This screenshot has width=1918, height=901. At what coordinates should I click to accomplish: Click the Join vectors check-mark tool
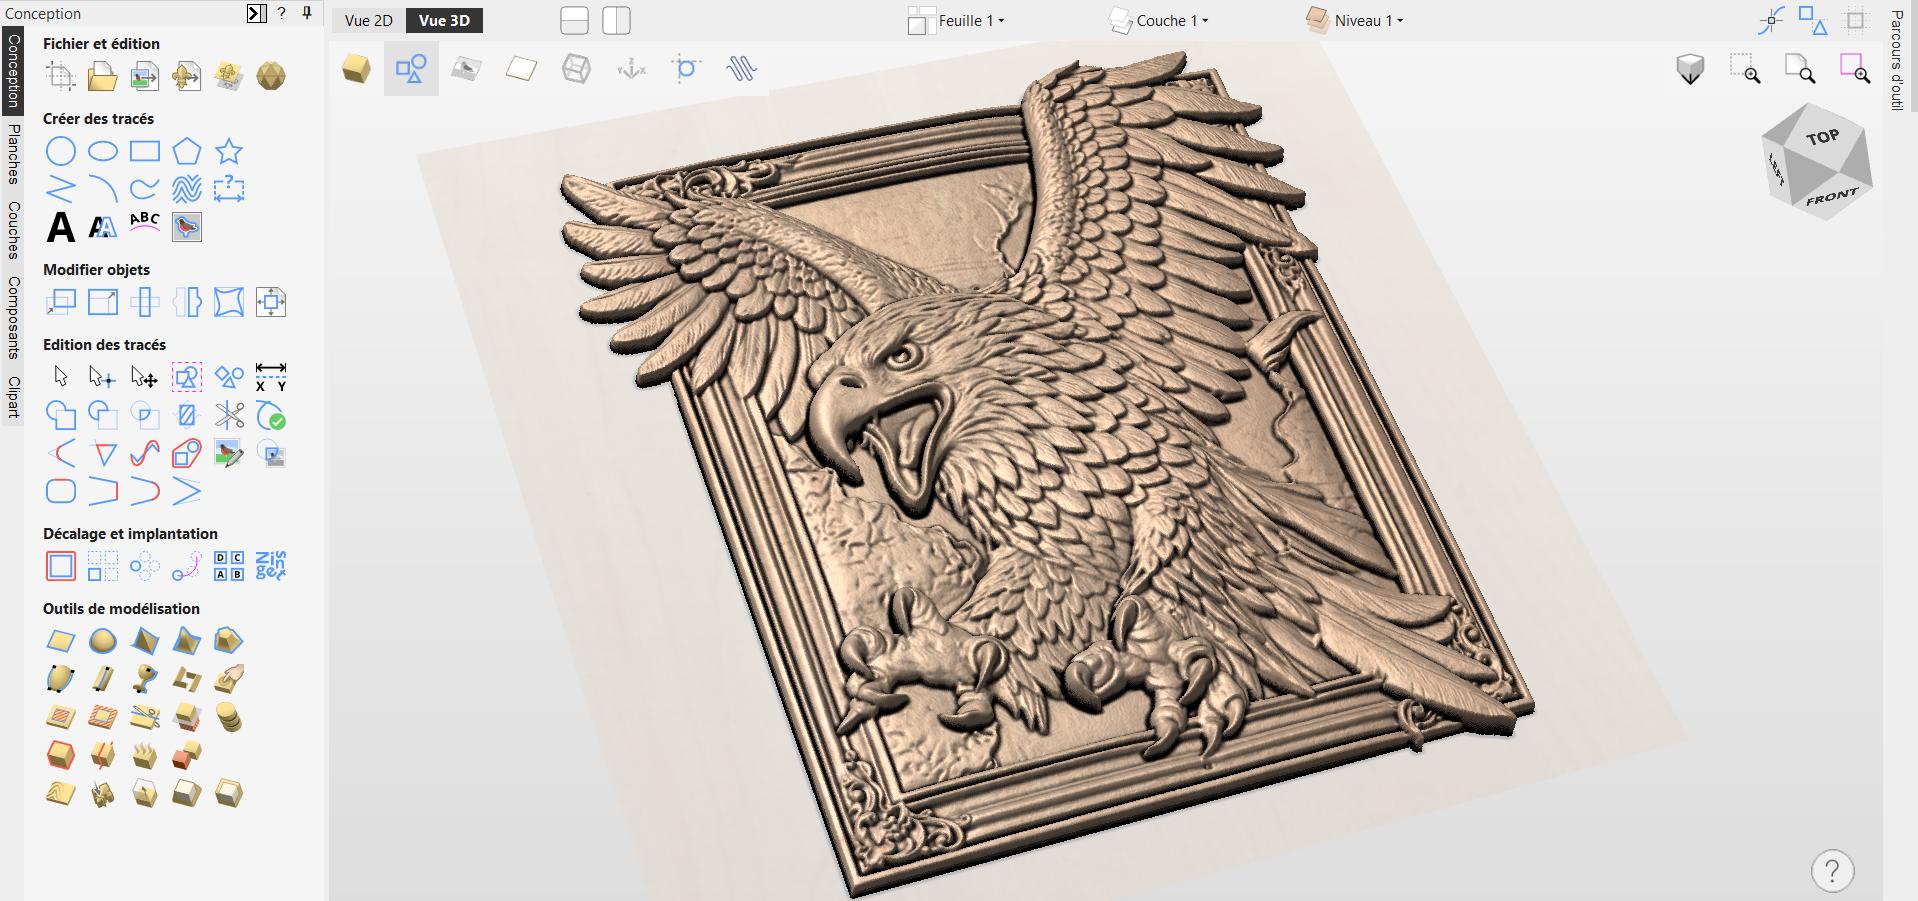click(271, 415)
